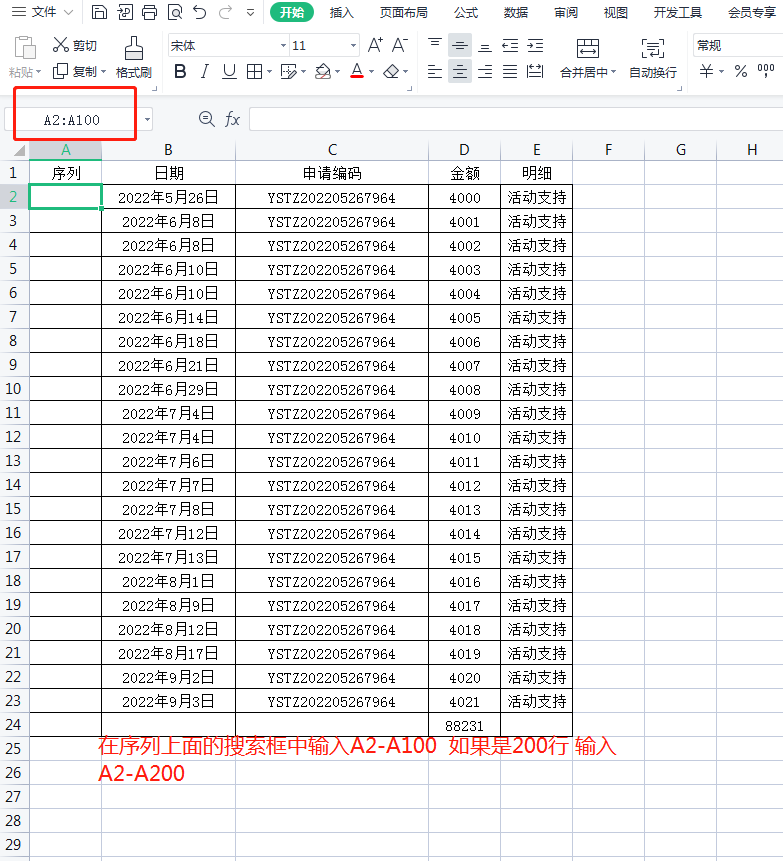Image resolution: width=783 pixels, height=861 pixels.
Task: Increase indent icon
Action: pos(535,45)
